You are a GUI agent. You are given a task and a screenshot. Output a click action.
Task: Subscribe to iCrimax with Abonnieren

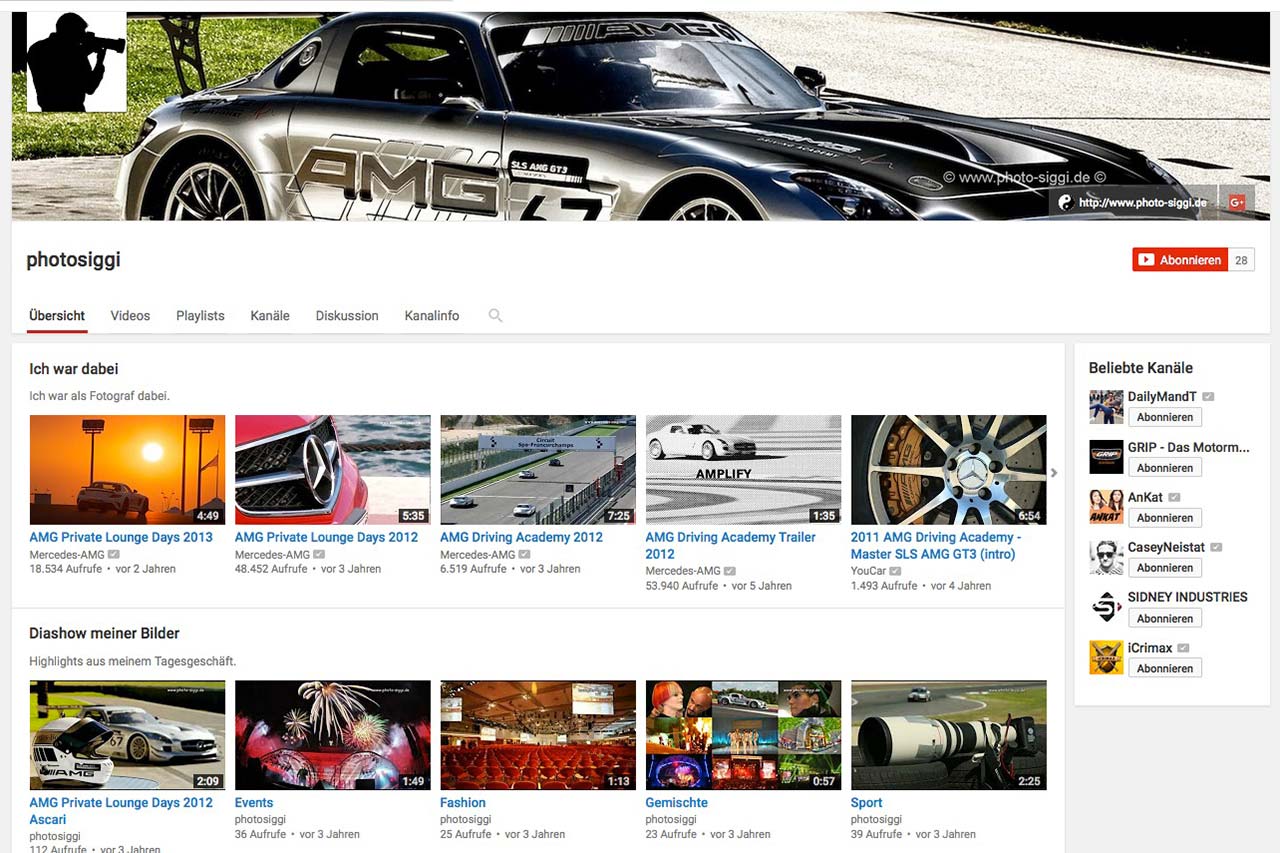(x=1165, y=667)
